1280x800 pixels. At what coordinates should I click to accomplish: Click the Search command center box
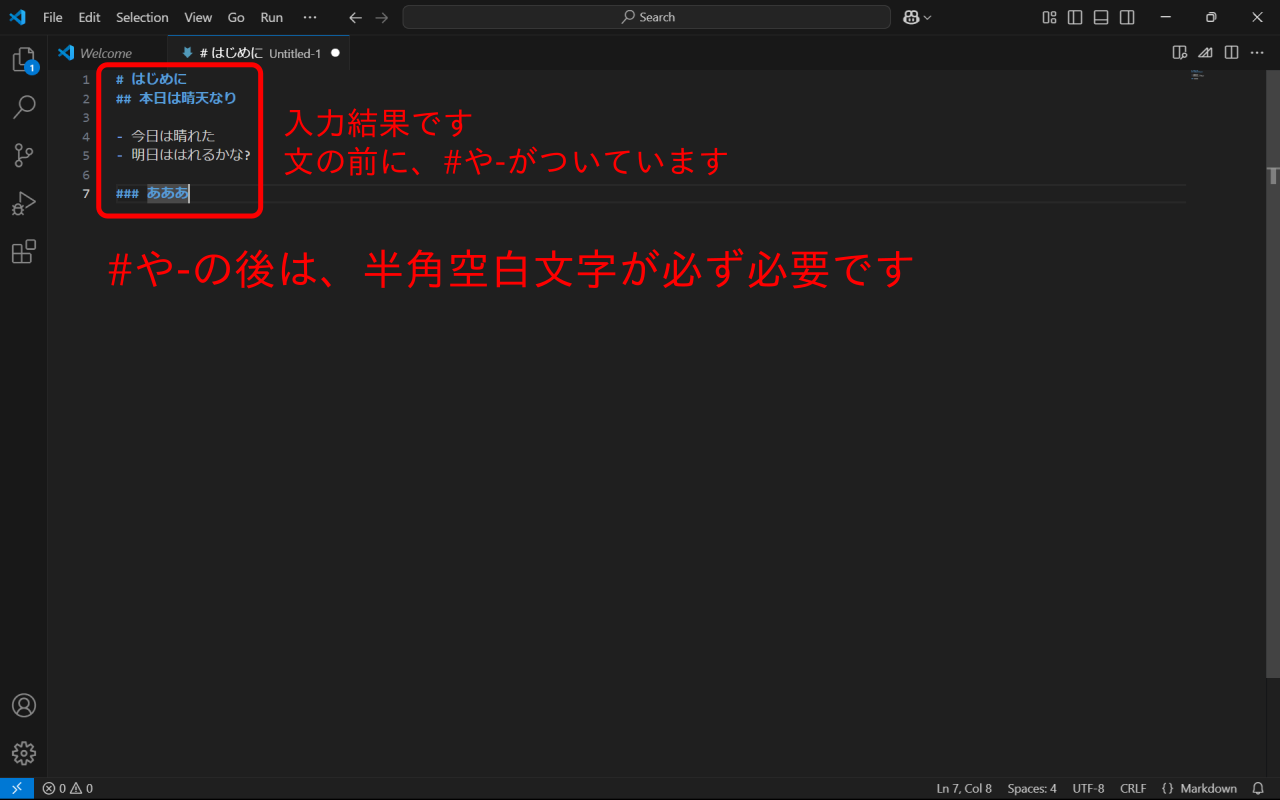(646, 17)
